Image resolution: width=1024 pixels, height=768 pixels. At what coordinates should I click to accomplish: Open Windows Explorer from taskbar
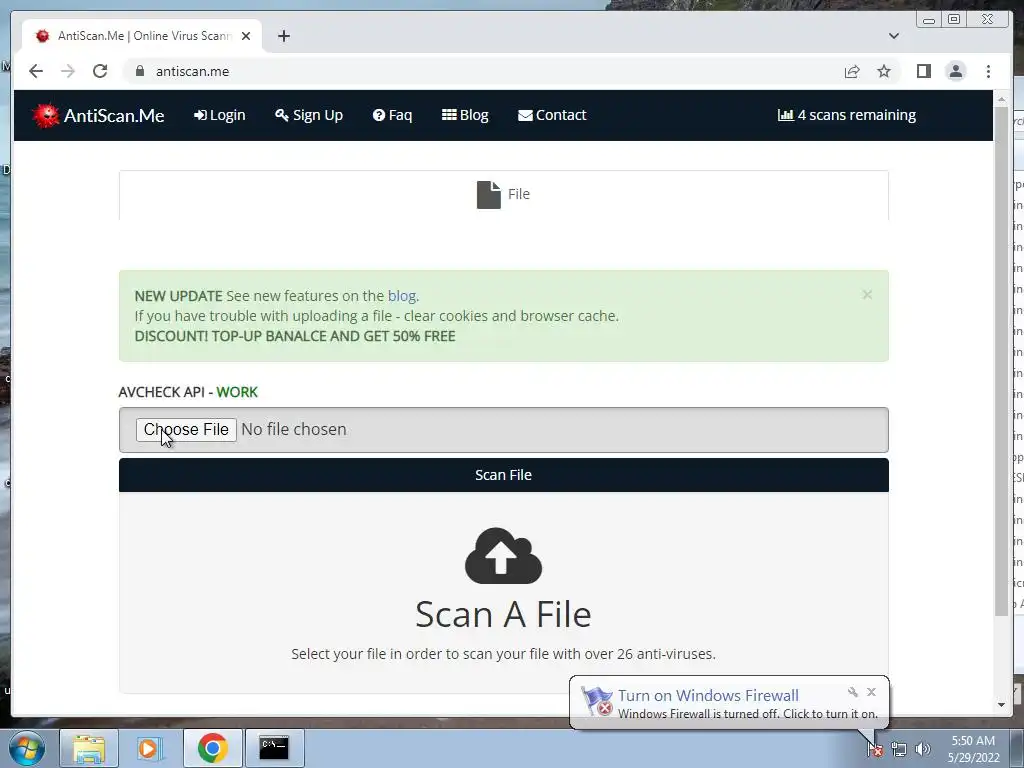click(x=89, y=748)
